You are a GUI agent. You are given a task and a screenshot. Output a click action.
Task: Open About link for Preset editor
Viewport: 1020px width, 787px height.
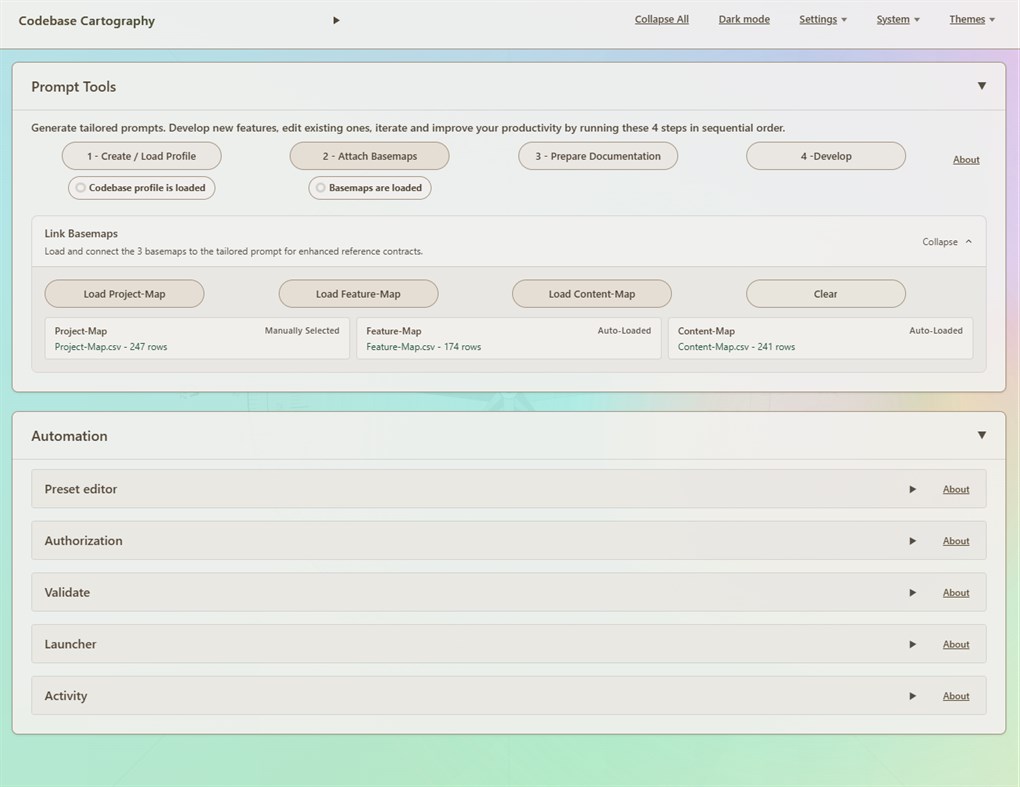coord(956,489)
